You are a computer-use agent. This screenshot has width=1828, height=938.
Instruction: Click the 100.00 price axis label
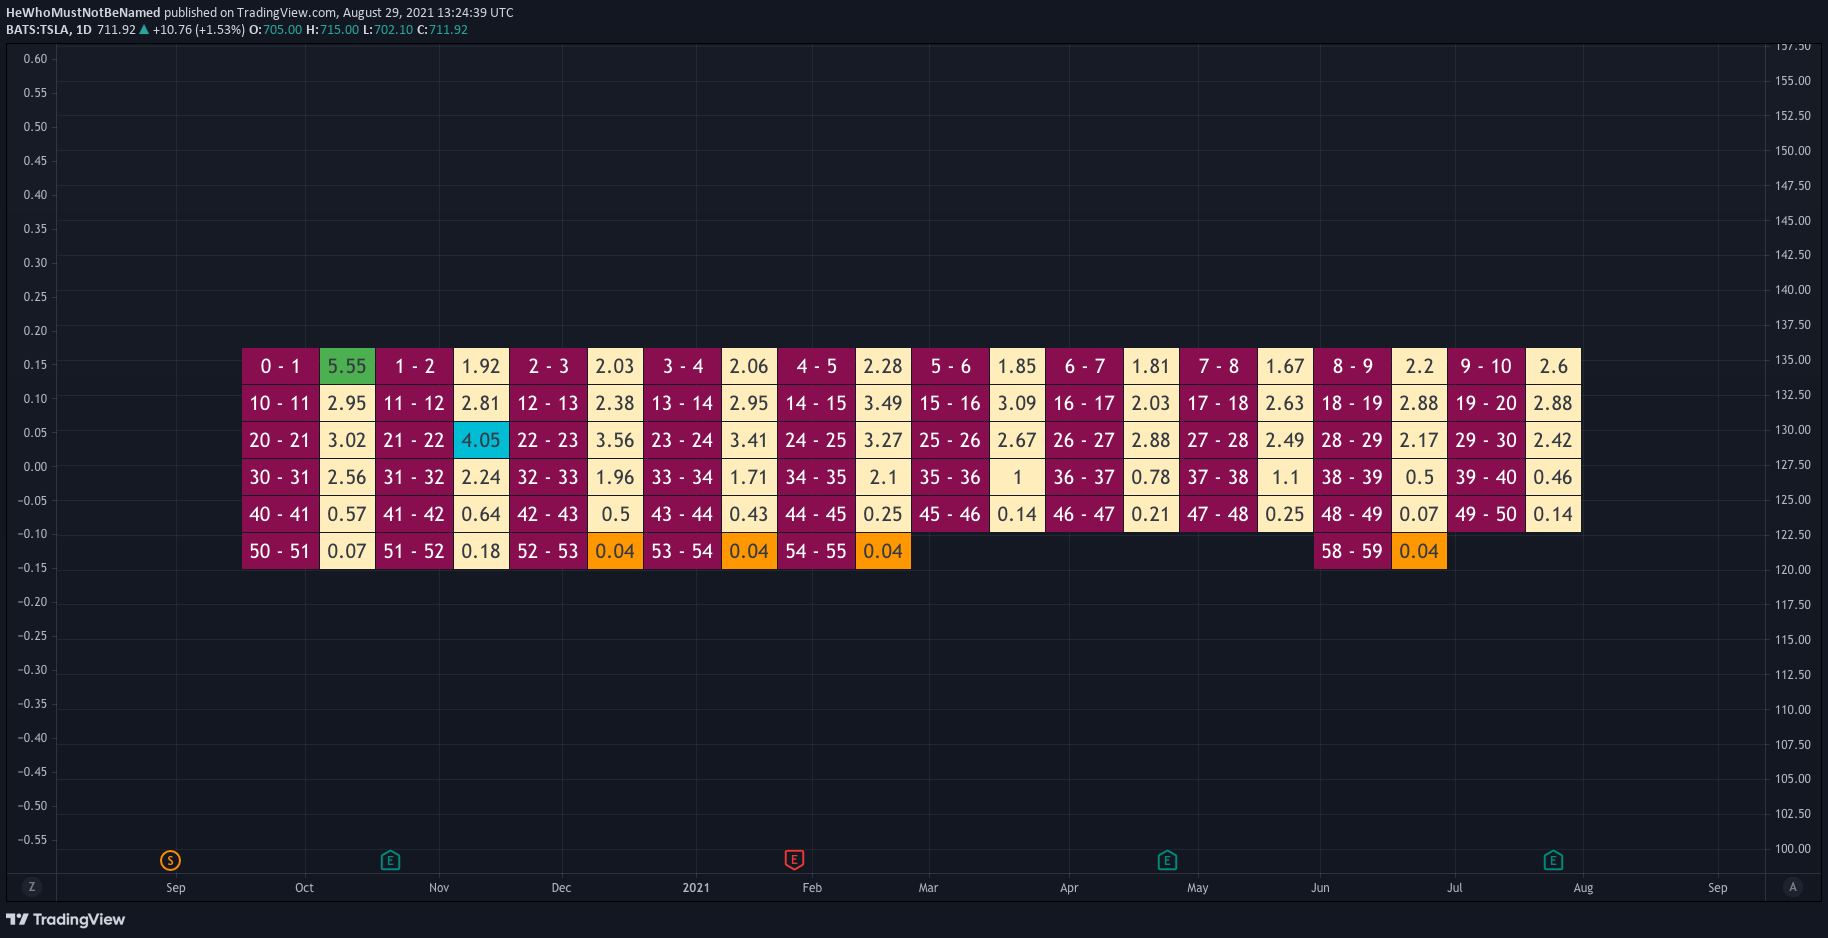click(1793, 849)
